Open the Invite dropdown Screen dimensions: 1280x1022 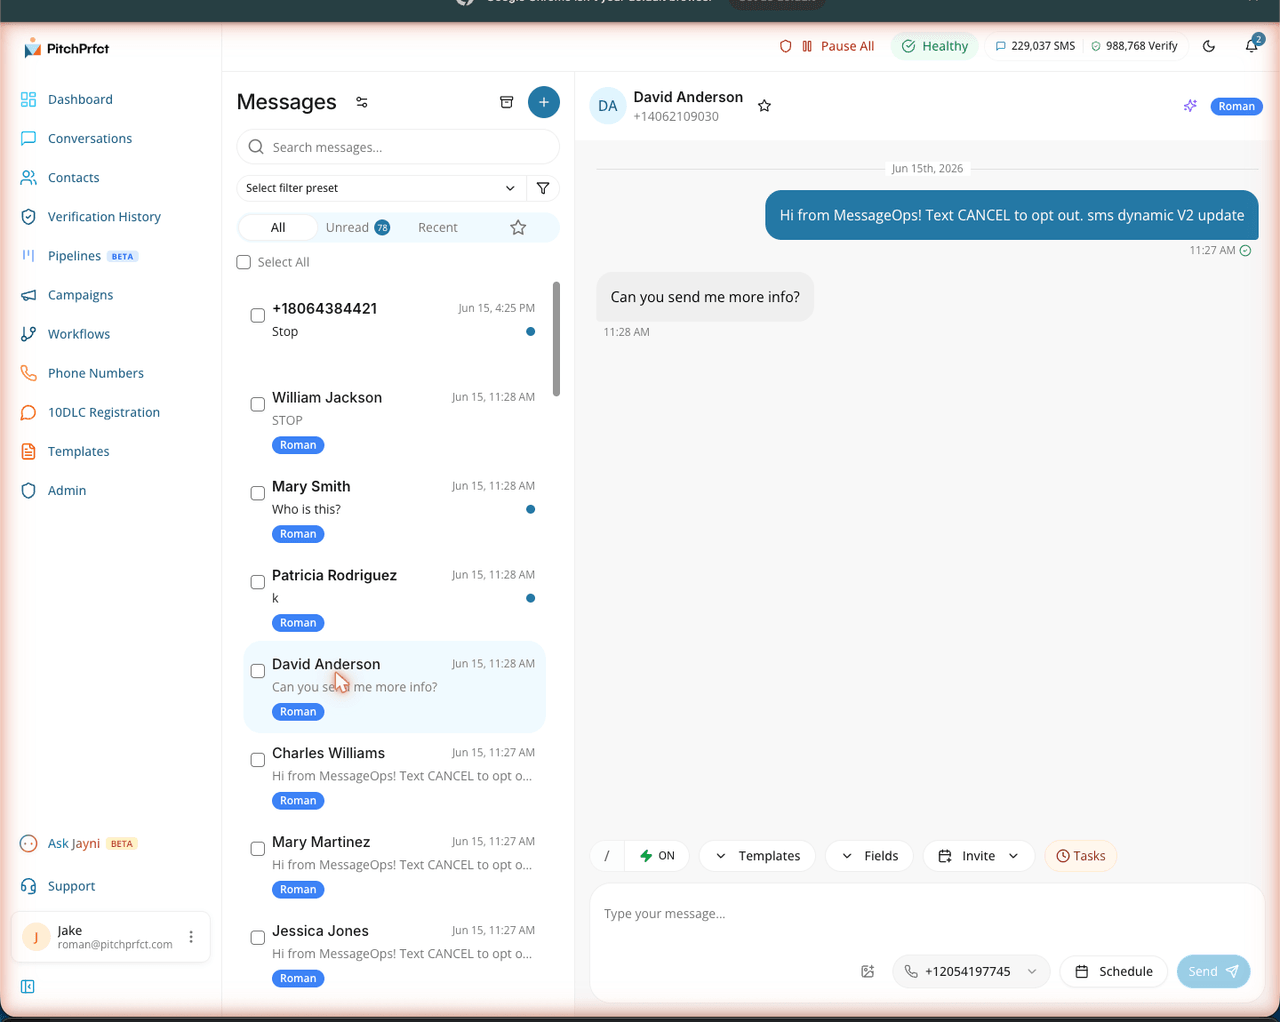click(x=978, y=856)
